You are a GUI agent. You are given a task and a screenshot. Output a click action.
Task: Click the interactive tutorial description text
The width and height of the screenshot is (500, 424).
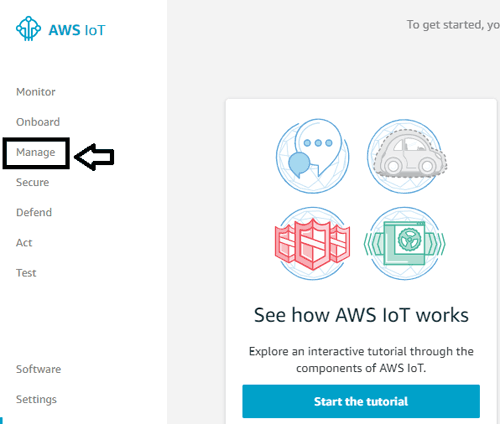[361, 360]
